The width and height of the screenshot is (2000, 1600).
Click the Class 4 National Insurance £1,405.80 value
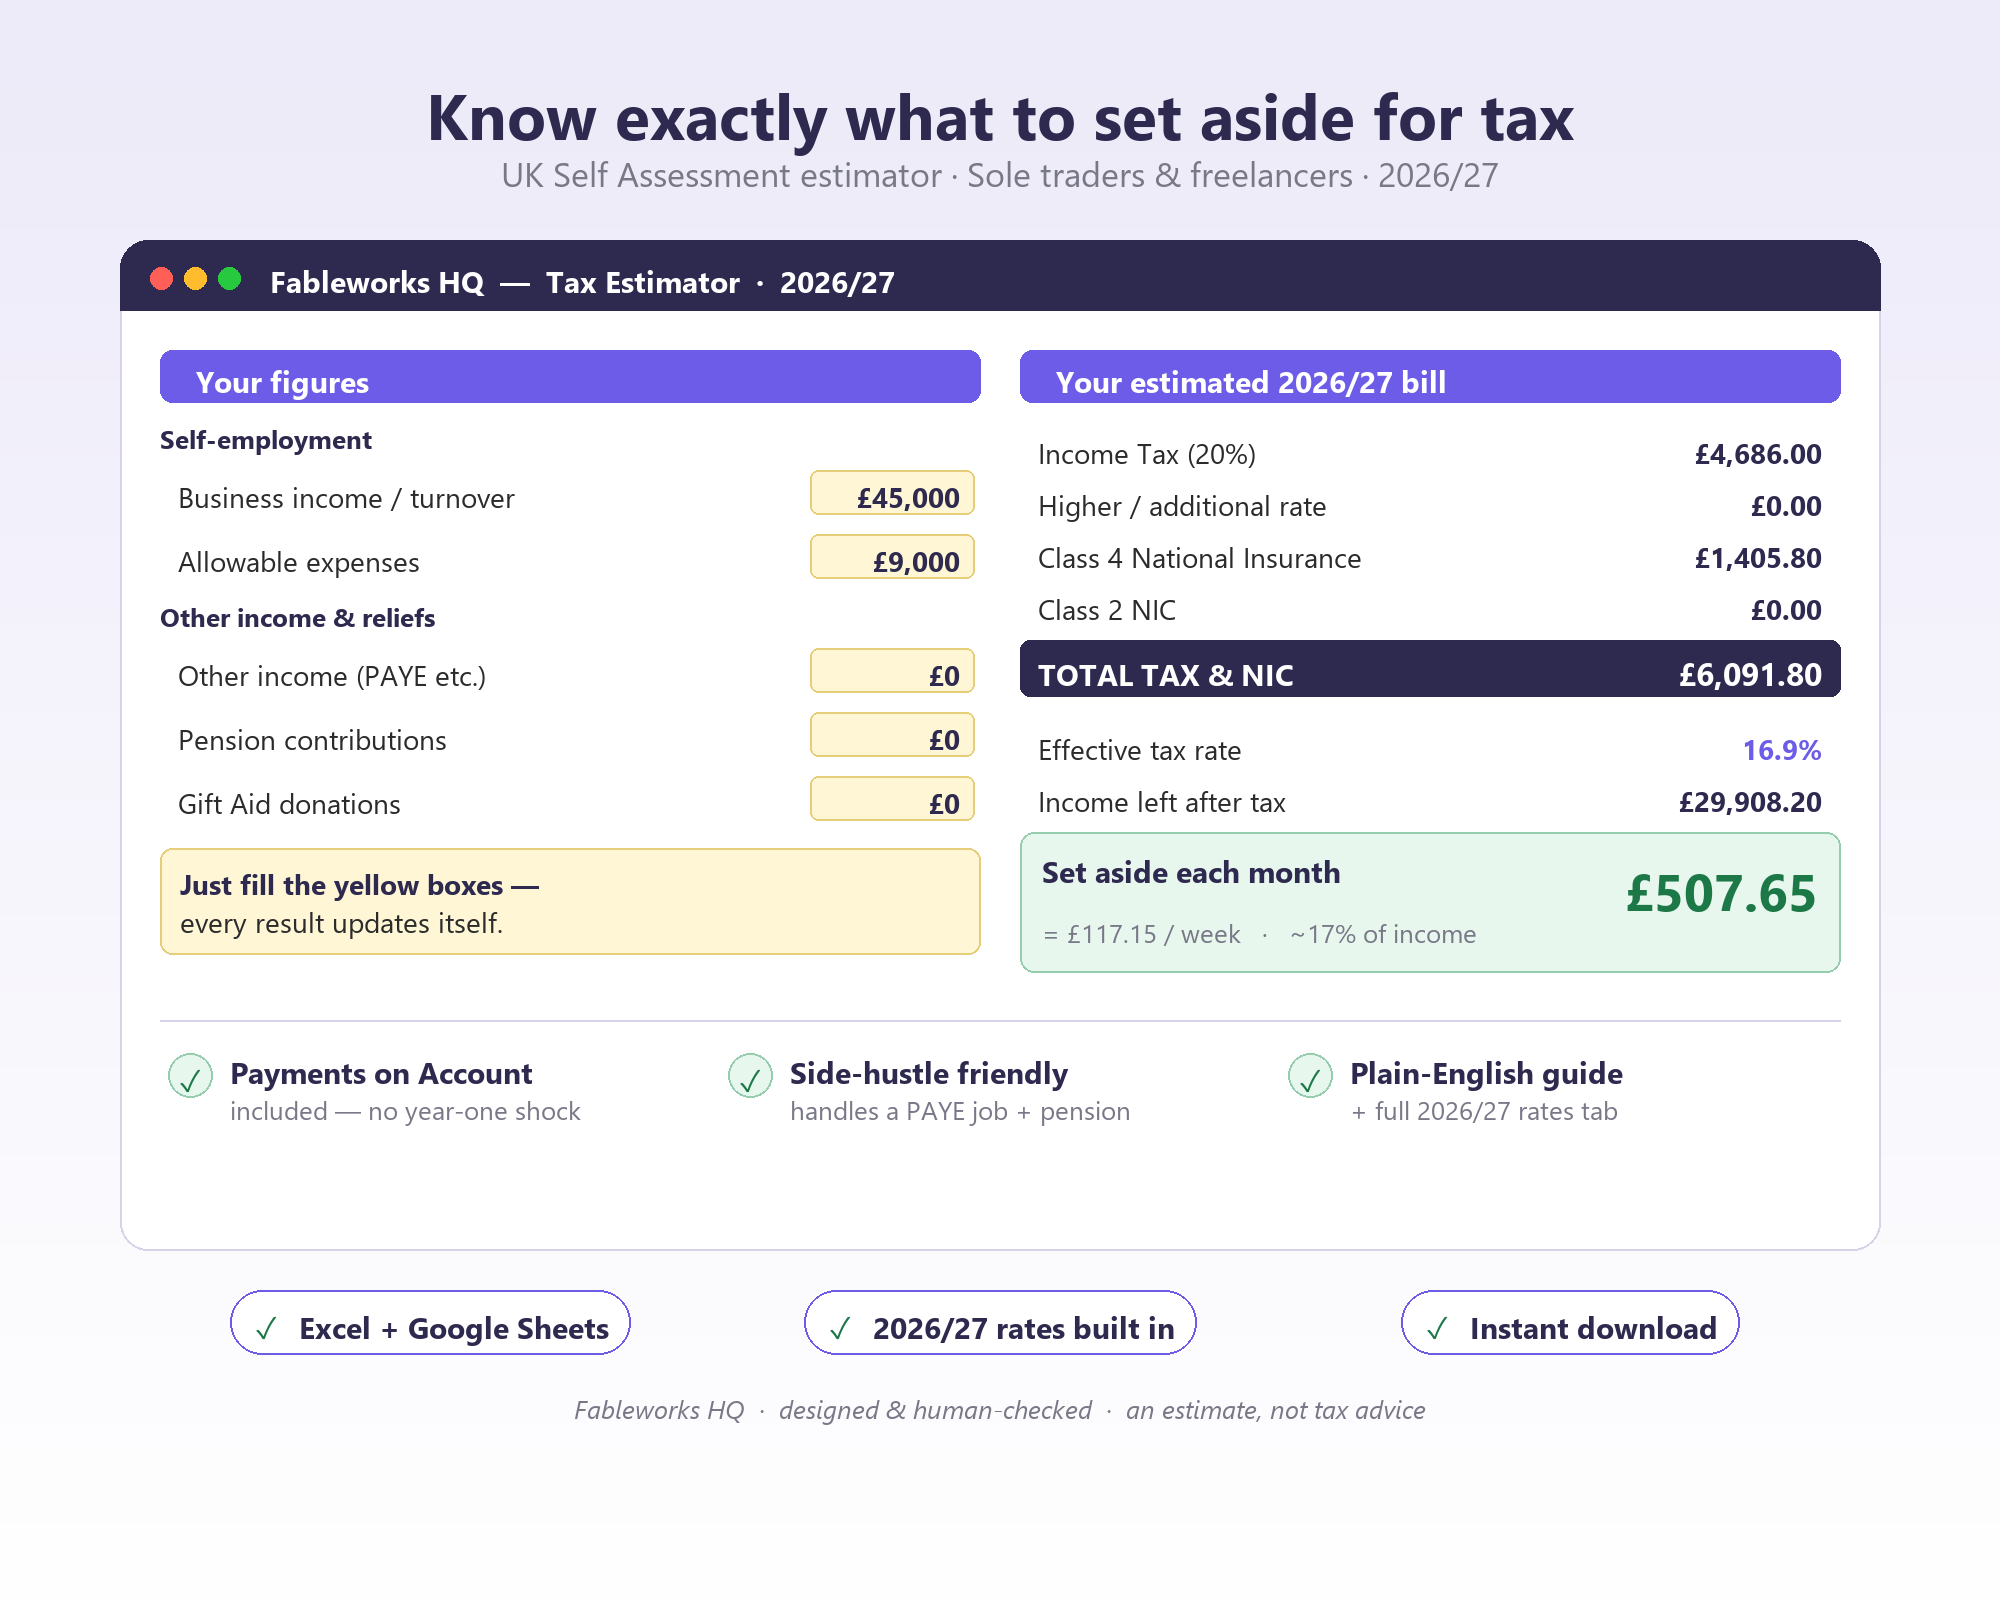coord(1758,559)
